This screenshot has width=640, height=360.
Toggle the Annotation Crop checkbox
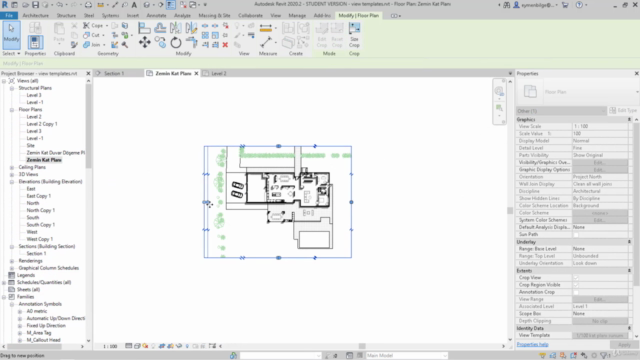[576, 292]
